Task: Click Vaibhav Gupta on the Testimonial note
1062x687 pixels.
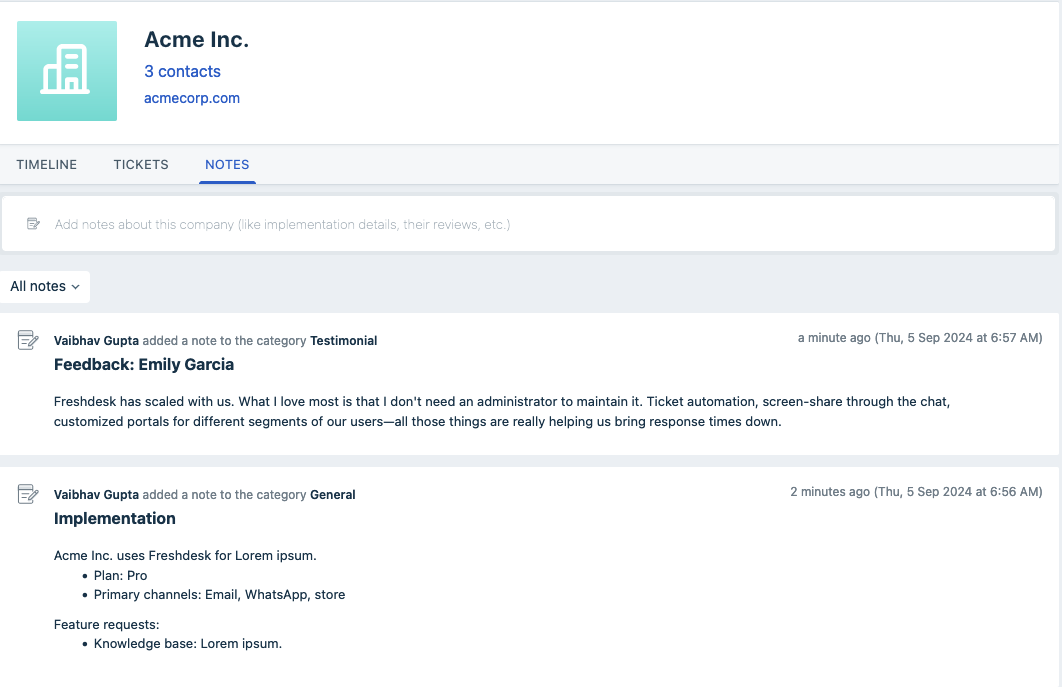Action: (x=95, y=340)
